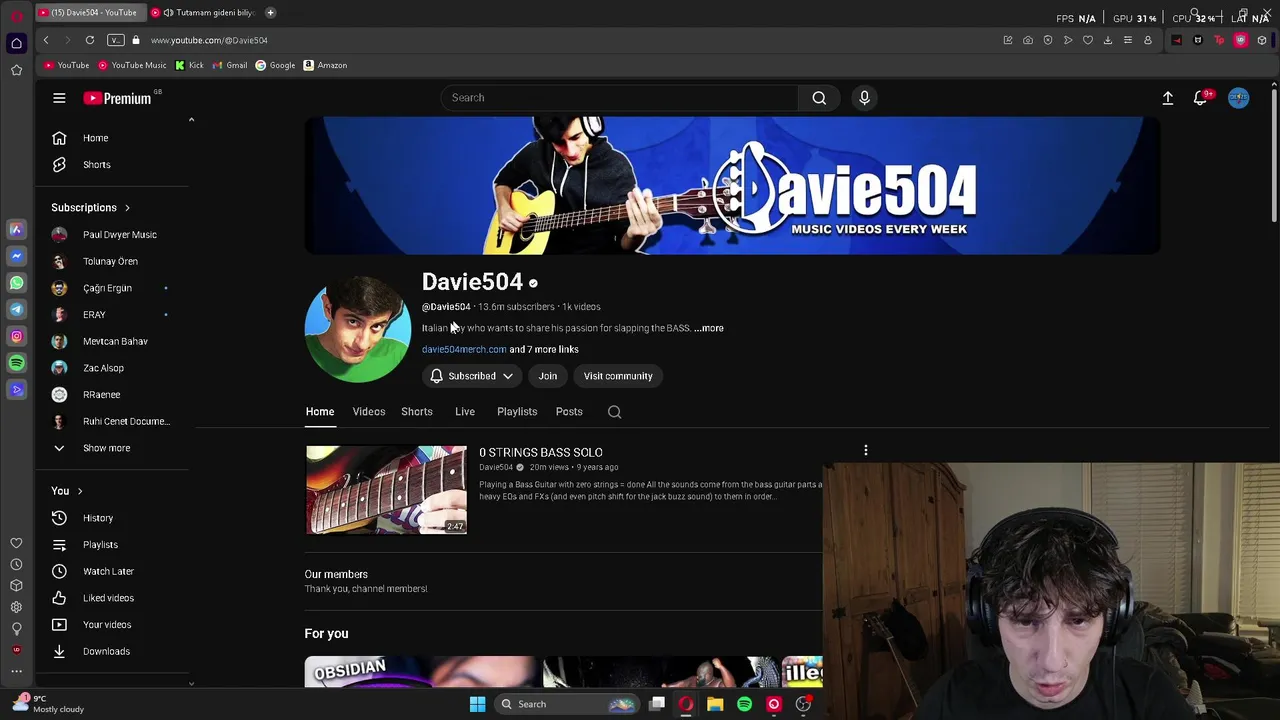
Task: Open Easy Setup sliders icon in address bar
Action: 1128,40
